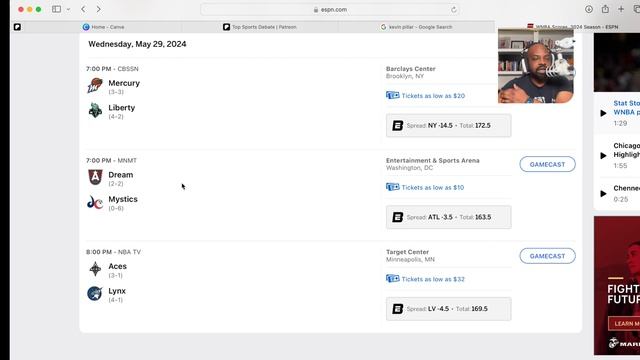
Task: Go forward with the browser forward arrow
Action: [x=98, y=9]
